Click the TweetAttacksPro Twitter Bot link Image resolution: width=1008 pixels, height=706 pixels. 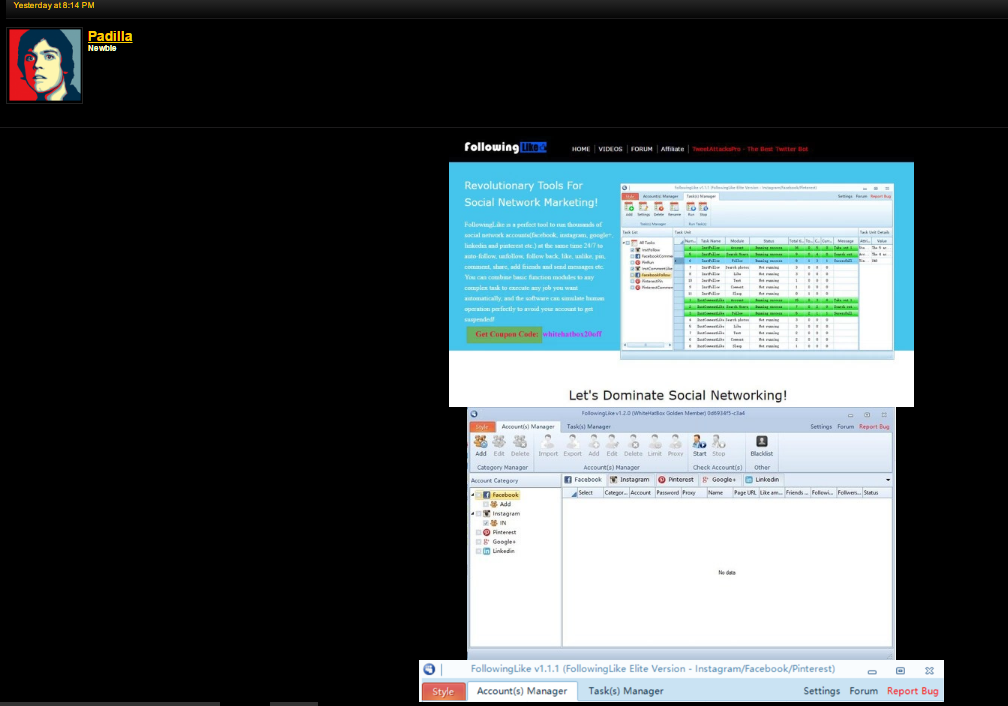(750, 149)
